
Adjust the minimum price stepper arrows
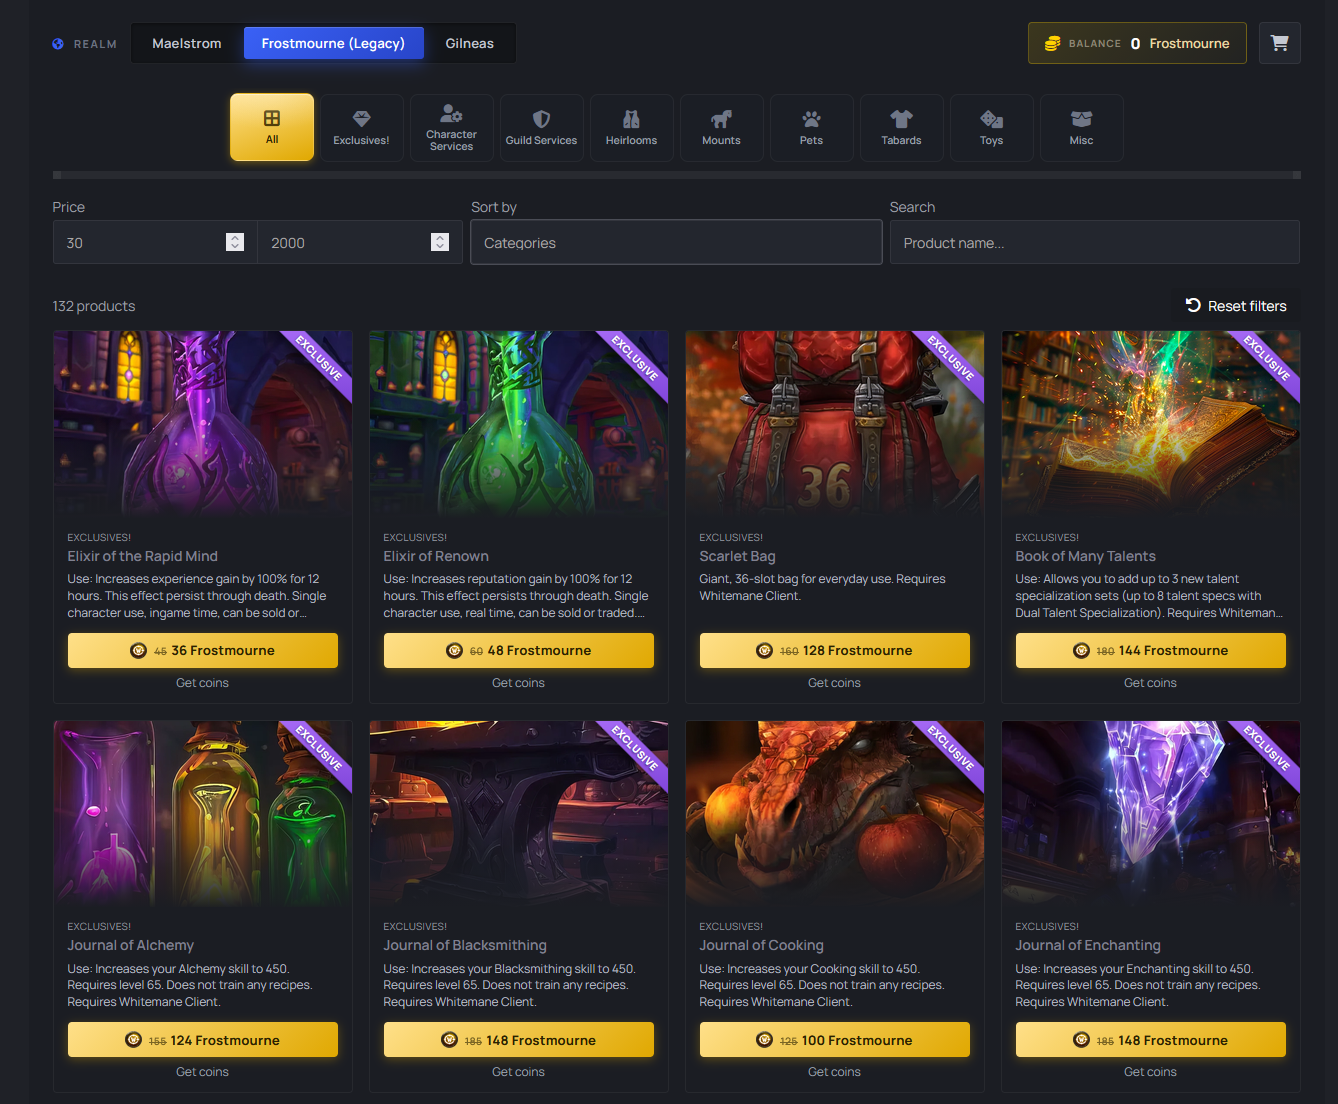click(x=235, y=242)
